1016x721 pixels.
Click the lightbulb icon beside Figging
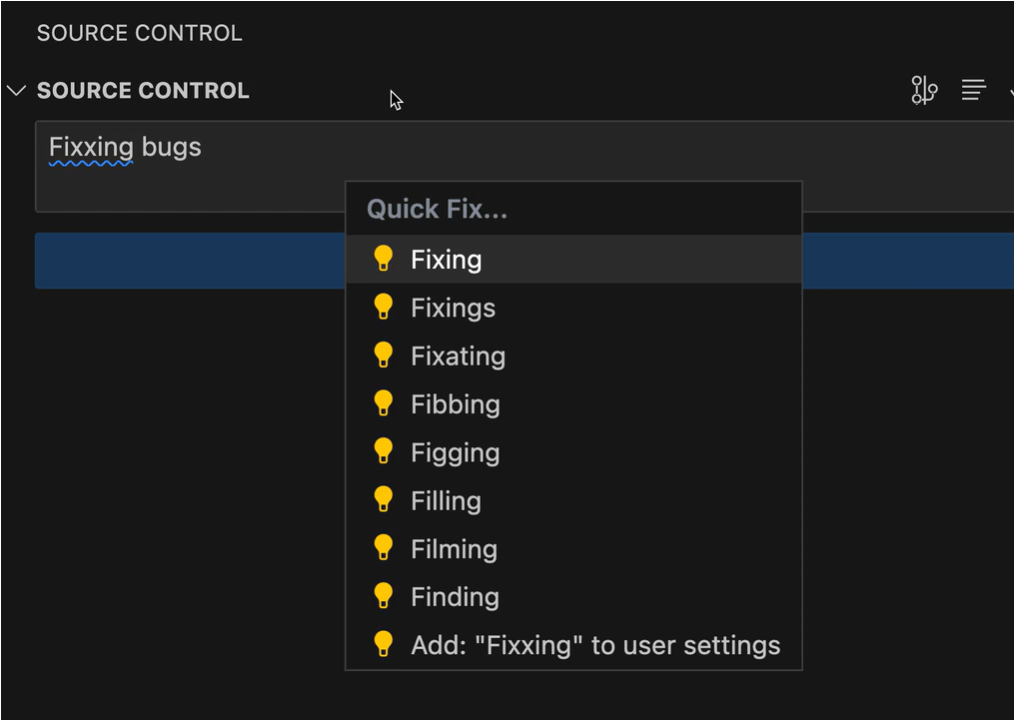383,452
